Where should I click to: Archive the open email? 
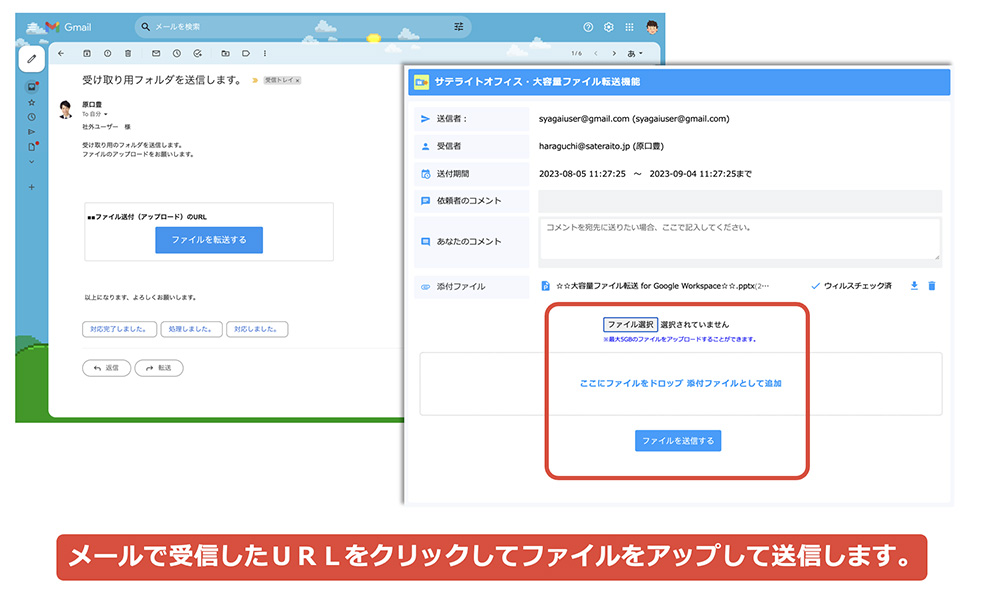87,54
